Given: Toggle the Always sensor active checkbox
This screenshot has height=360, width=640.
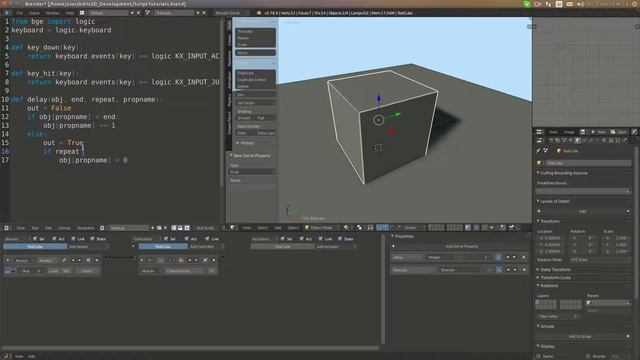Looking at the screenshot, I should [x=89, y=260].
